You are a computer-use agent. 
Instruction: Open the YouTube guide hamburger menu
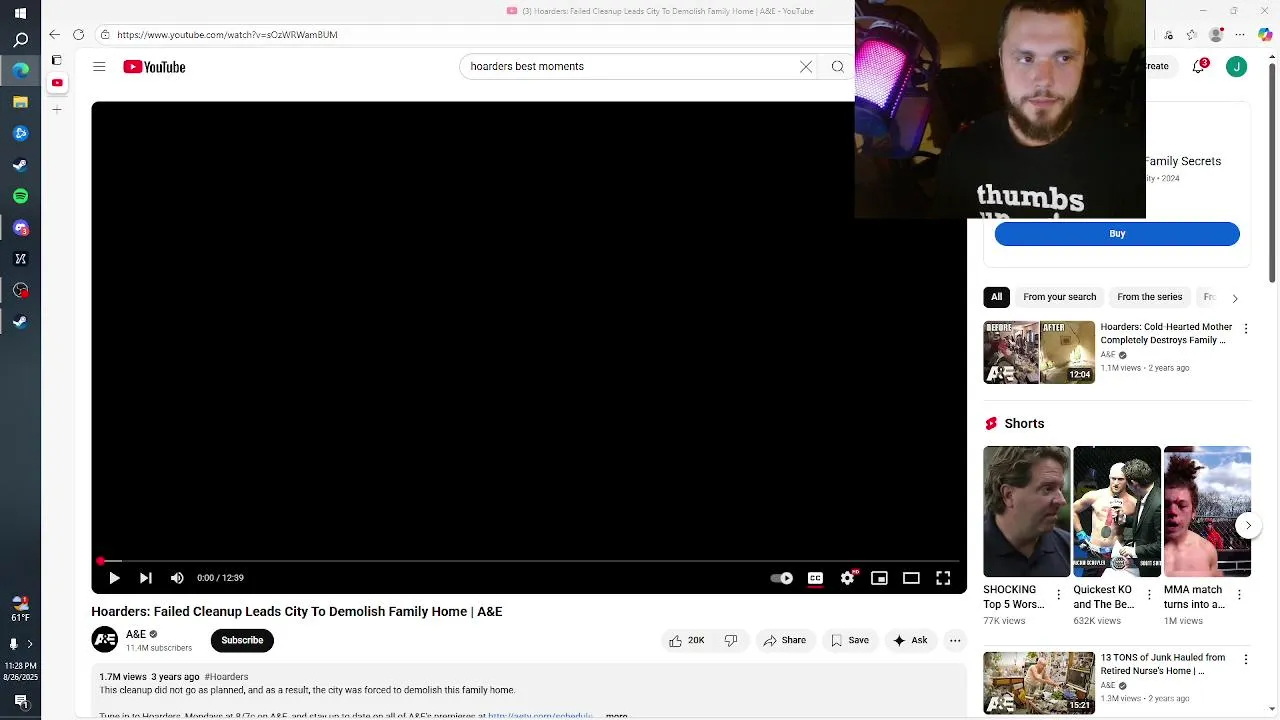(x=99, y=67)
